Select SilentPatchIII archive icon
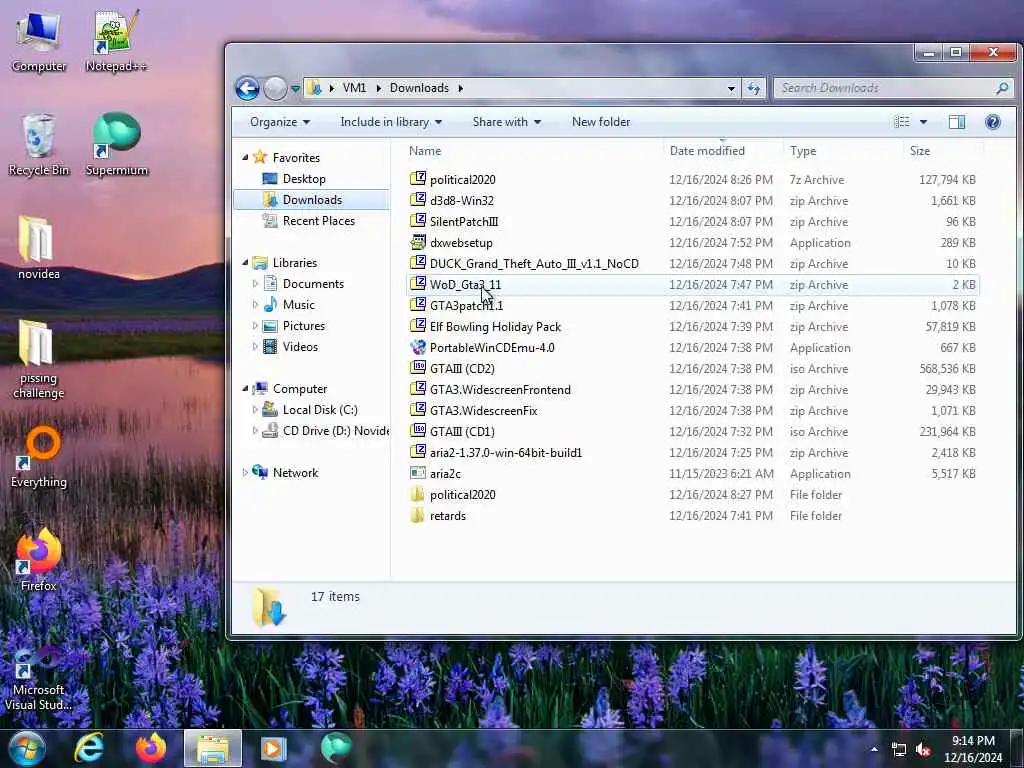The height and width of the screenshot is (768, 1024). coord(418,221)
